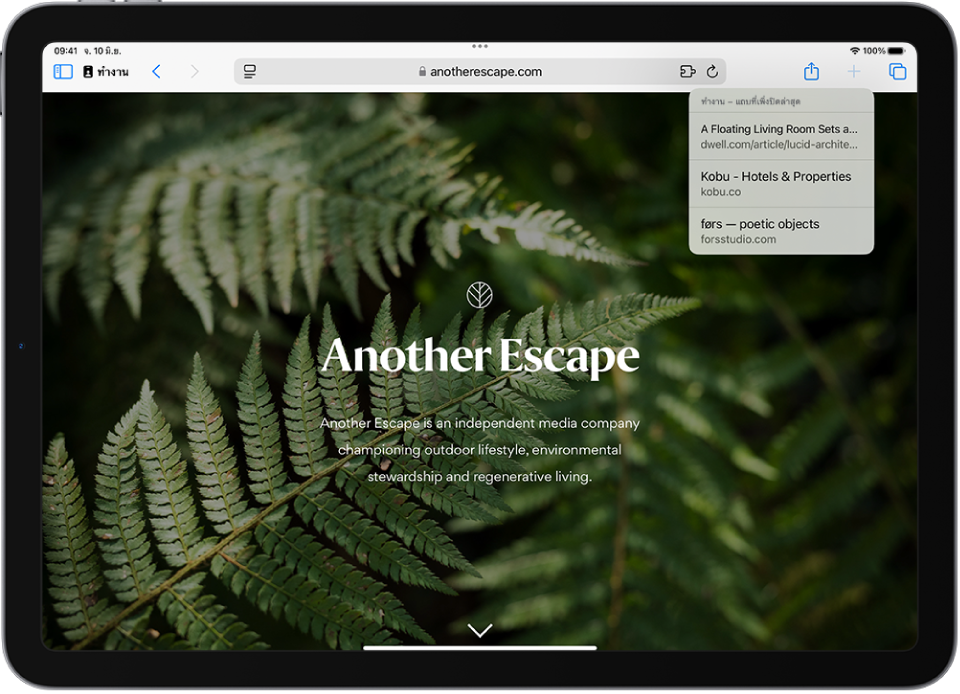Tap the Another Escape leaf logo
Viewport: 960px width, 694px height.
click(x=479, y=295)
